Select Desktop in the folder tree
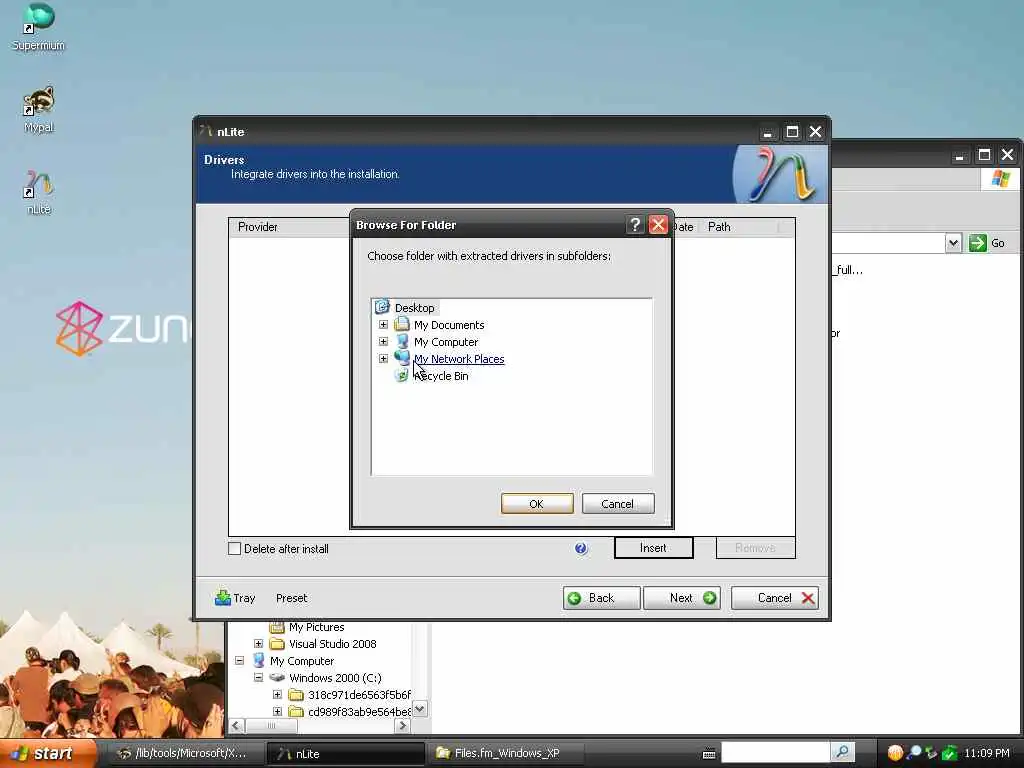1024x768 pixels. click(x=414, y=308)
